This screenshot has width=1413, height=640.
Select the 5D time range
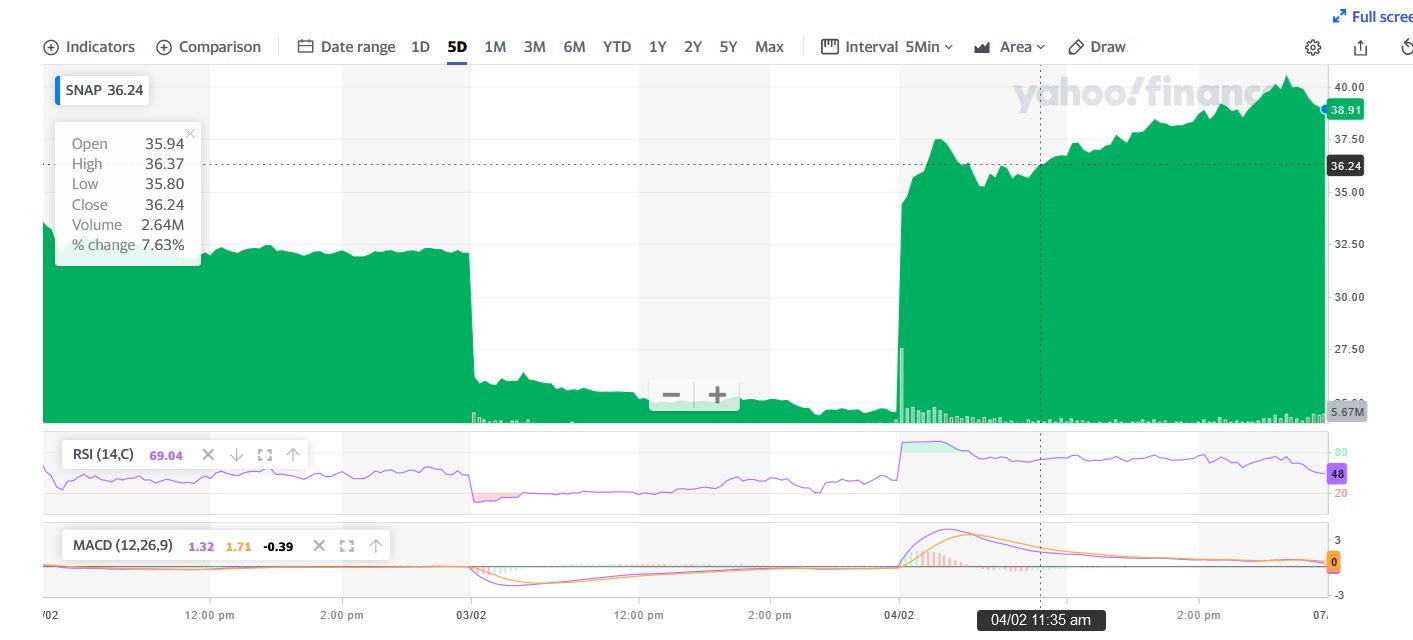click(x=457, y=47)
